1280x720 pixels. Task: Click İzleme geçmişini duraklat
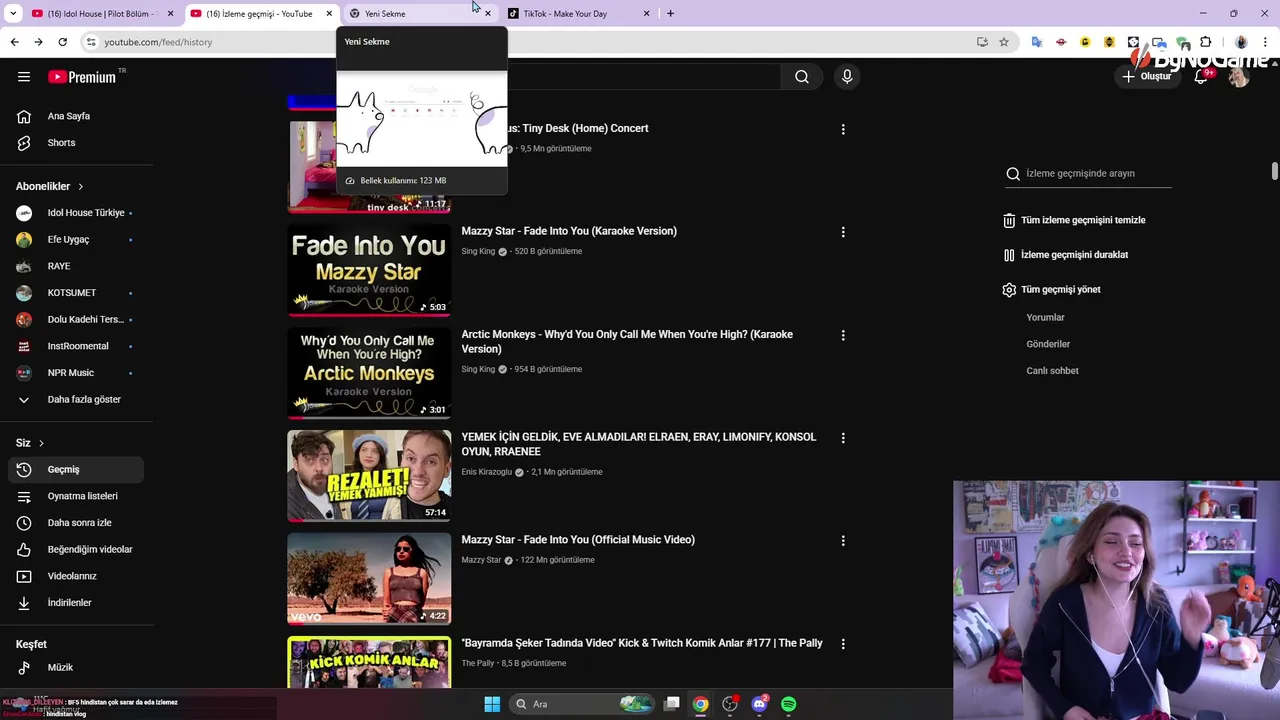(1066, 255)
